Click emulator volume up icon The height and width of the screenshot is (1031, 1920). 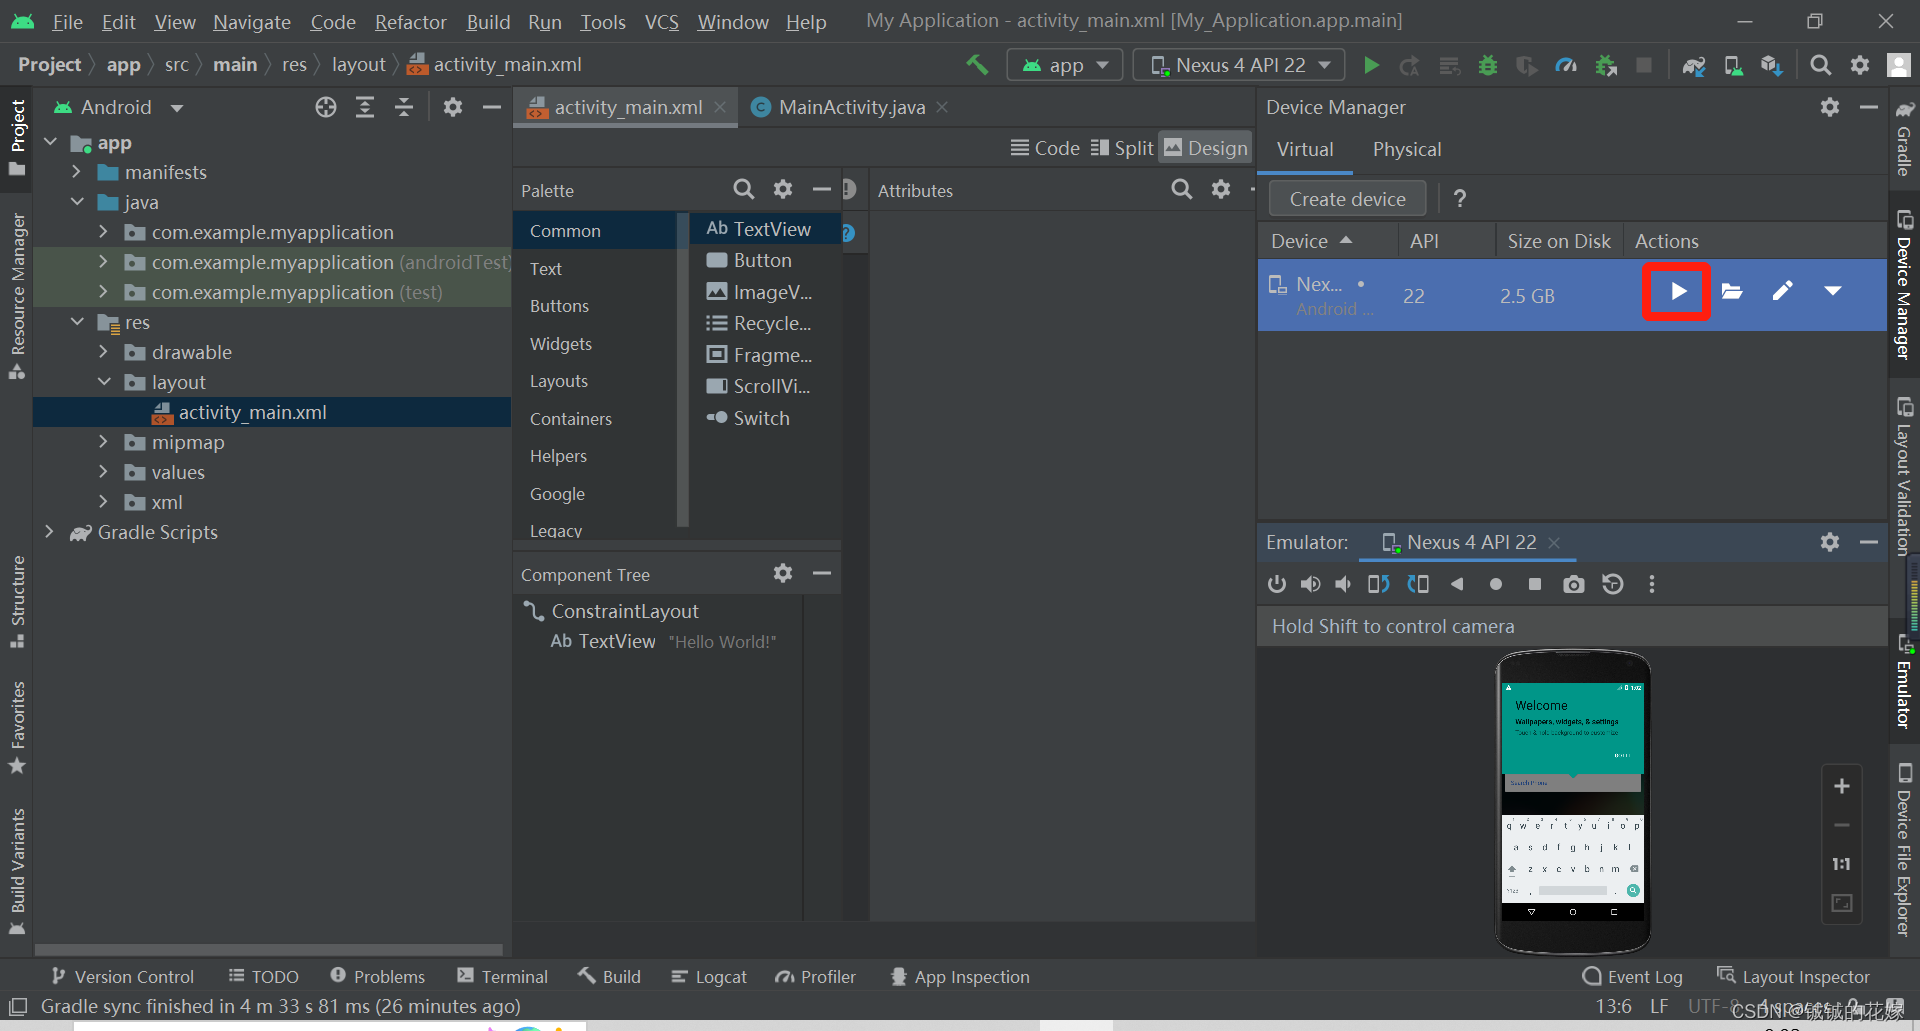click(1310, 584)
